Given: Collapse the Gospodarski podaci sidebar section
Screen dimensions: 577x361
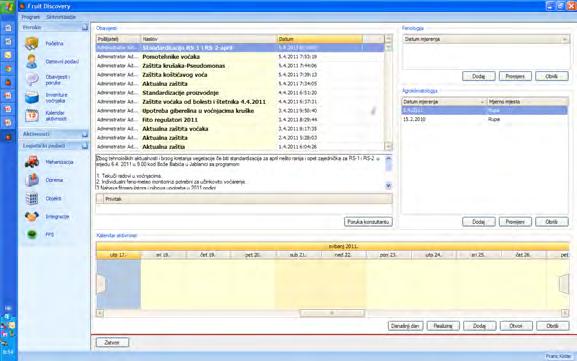Looking at the screenshot, I should click(85, 146).
